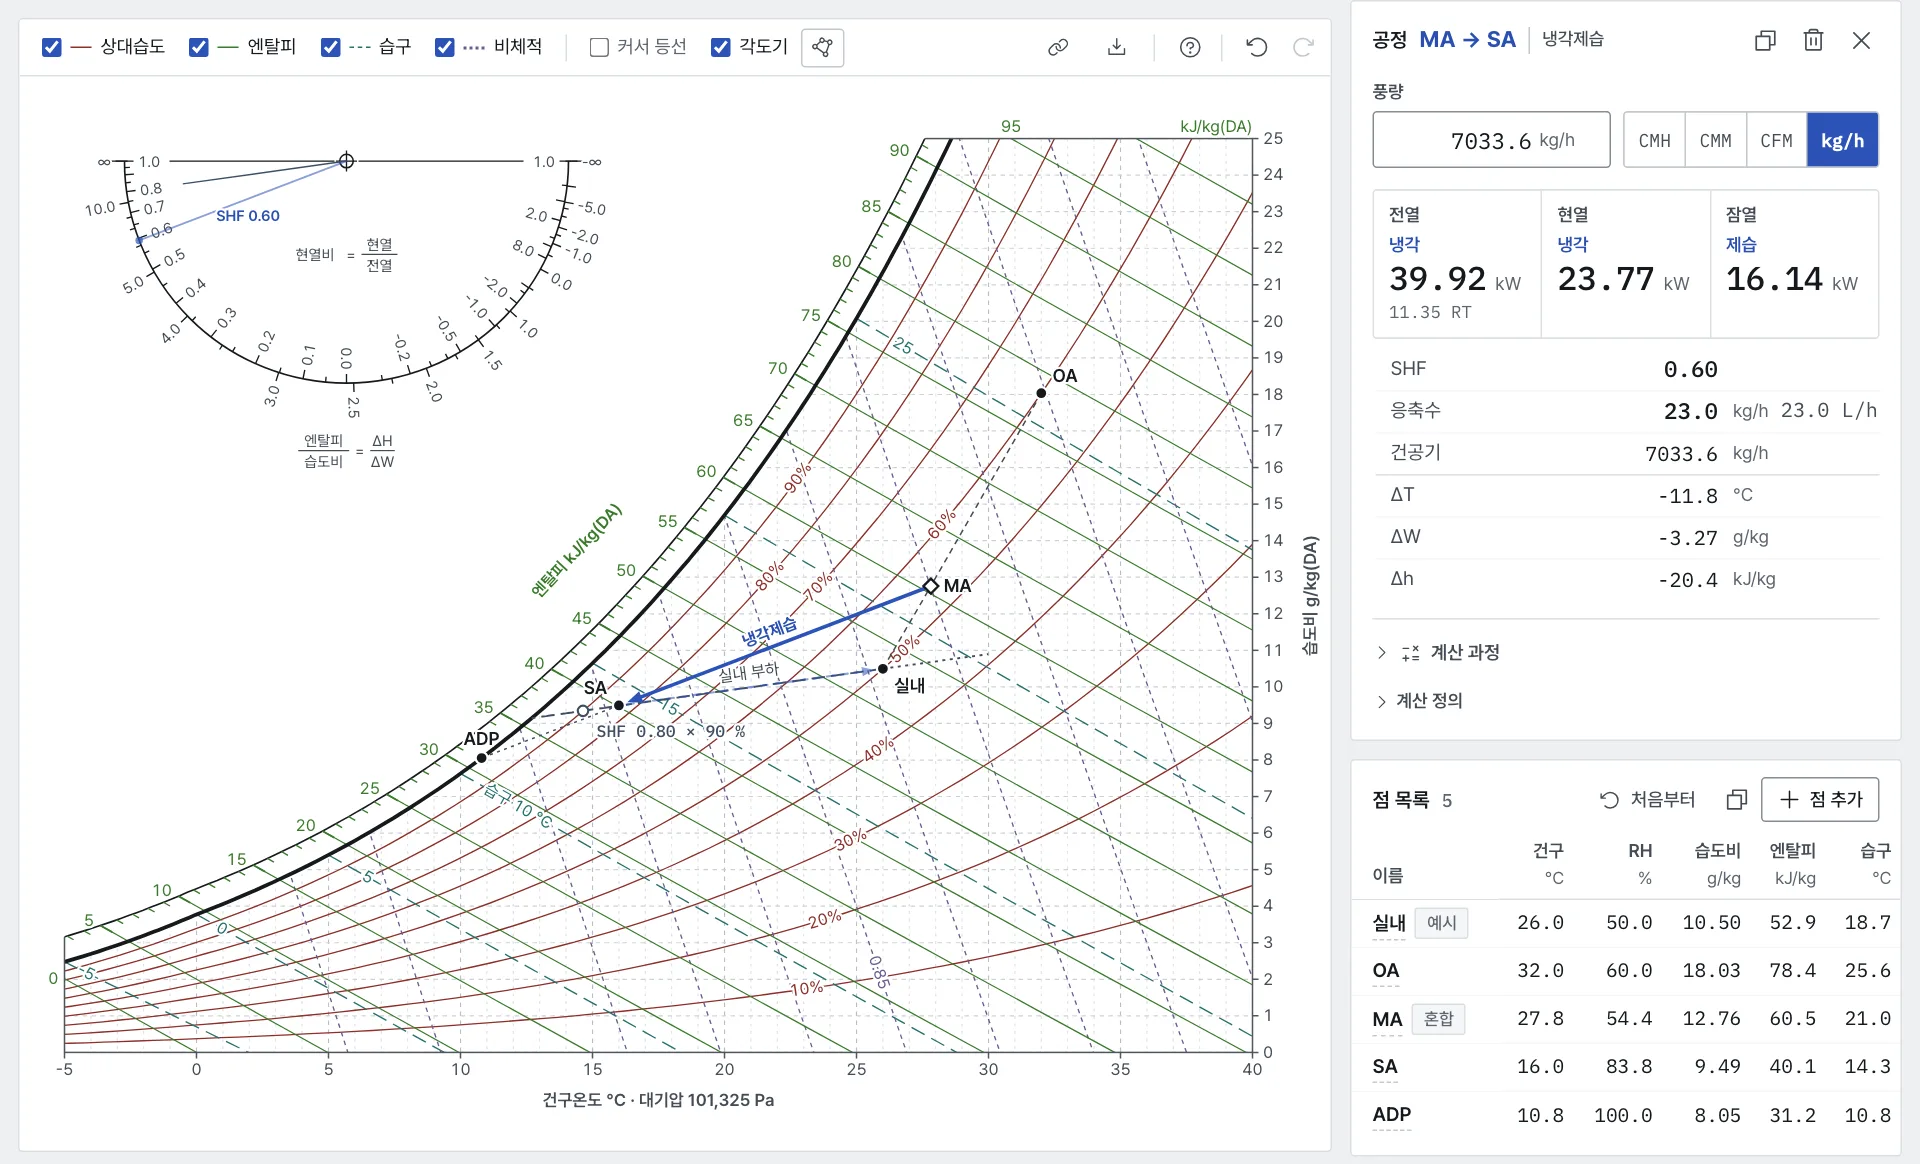Click the 점 추가 button

[x=1820, y=799]
